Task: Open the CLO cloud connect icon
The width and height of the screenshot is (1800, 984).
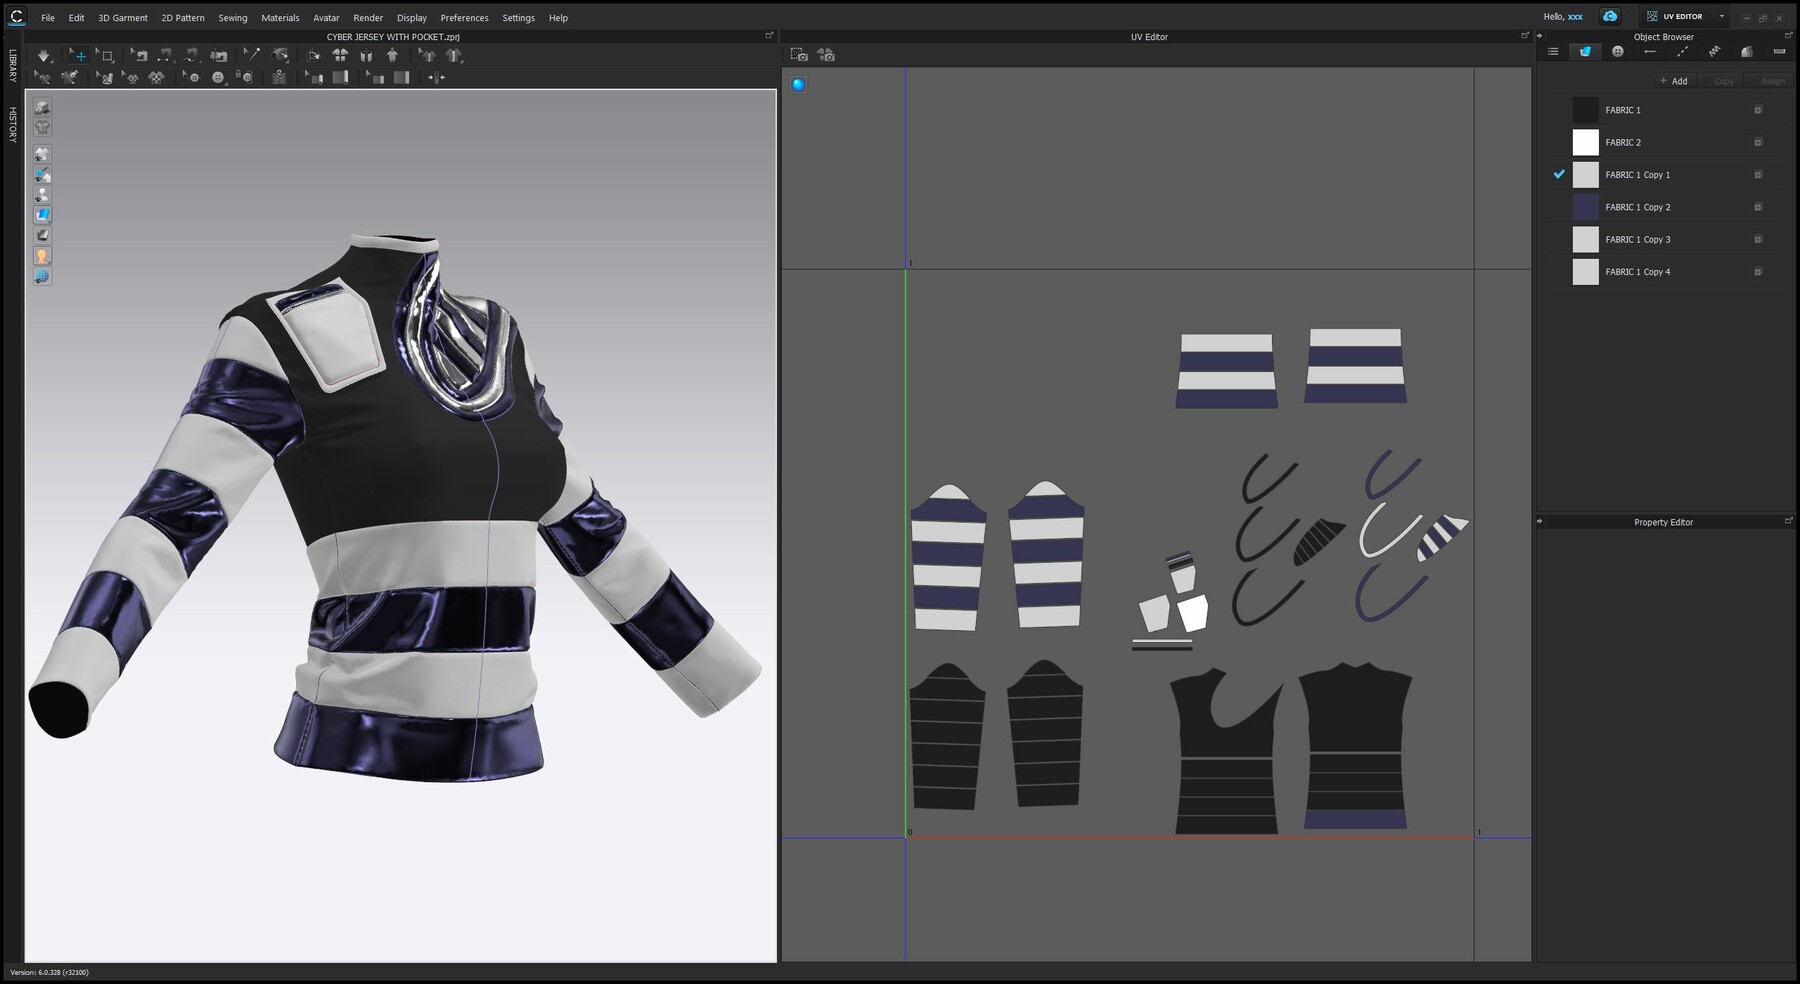Action: (x=1610, y=17)
